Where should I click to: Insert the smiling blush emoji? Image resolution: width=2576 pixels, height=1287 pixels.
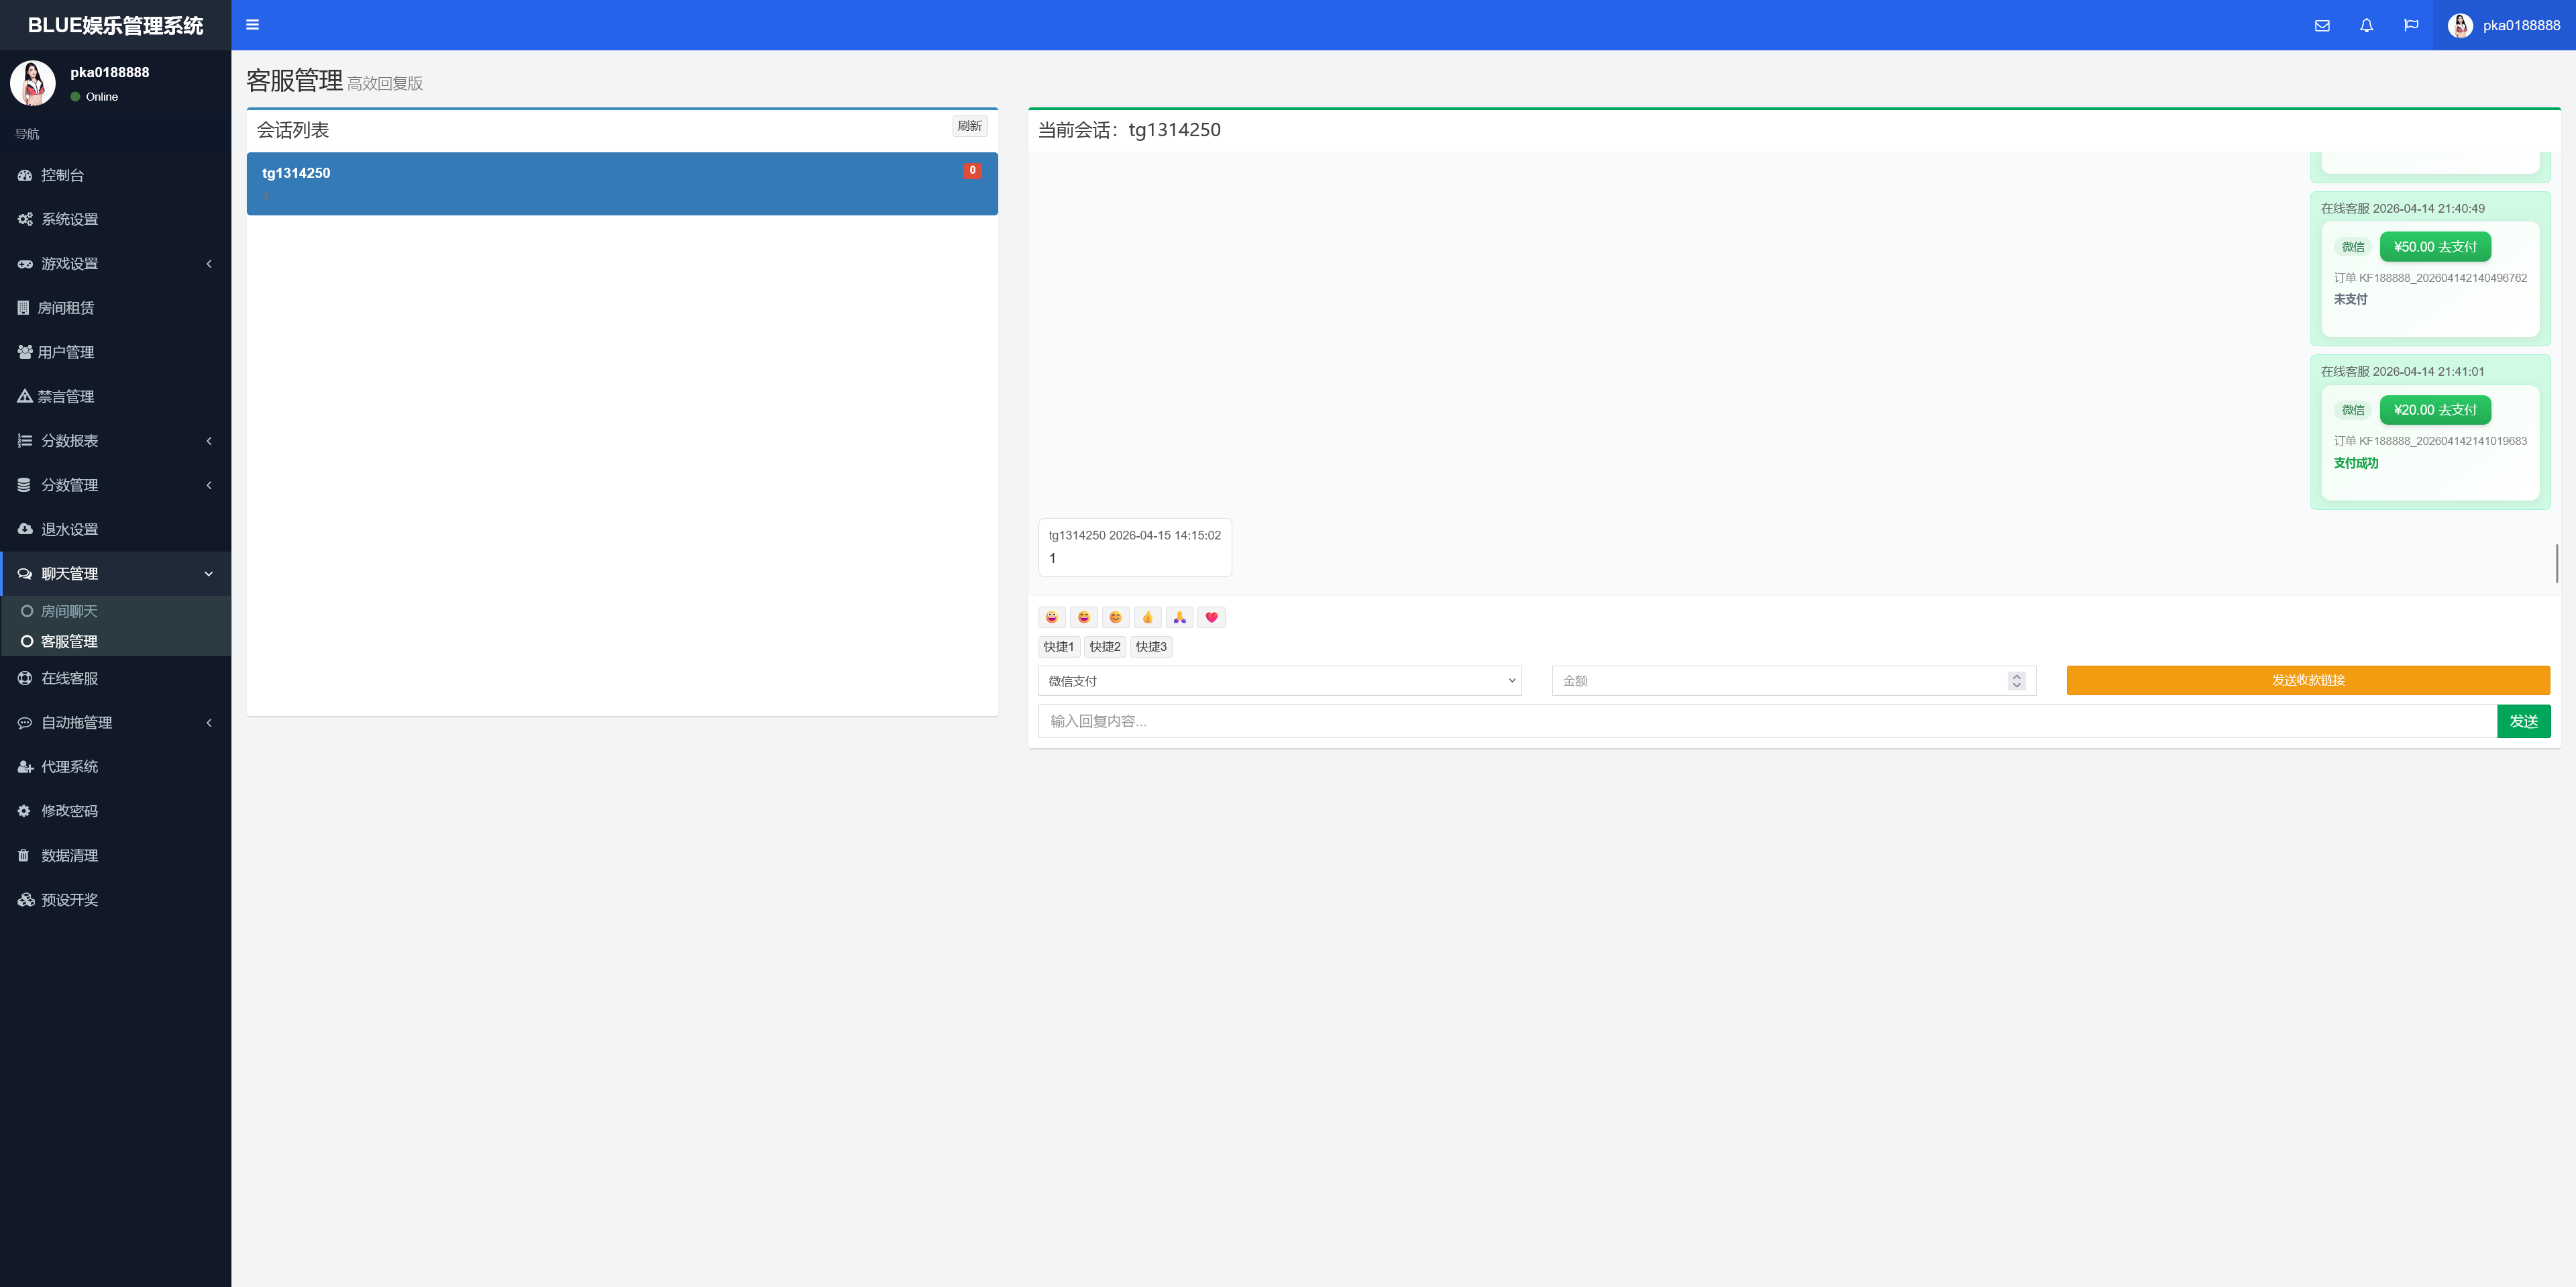[1116, 617]
